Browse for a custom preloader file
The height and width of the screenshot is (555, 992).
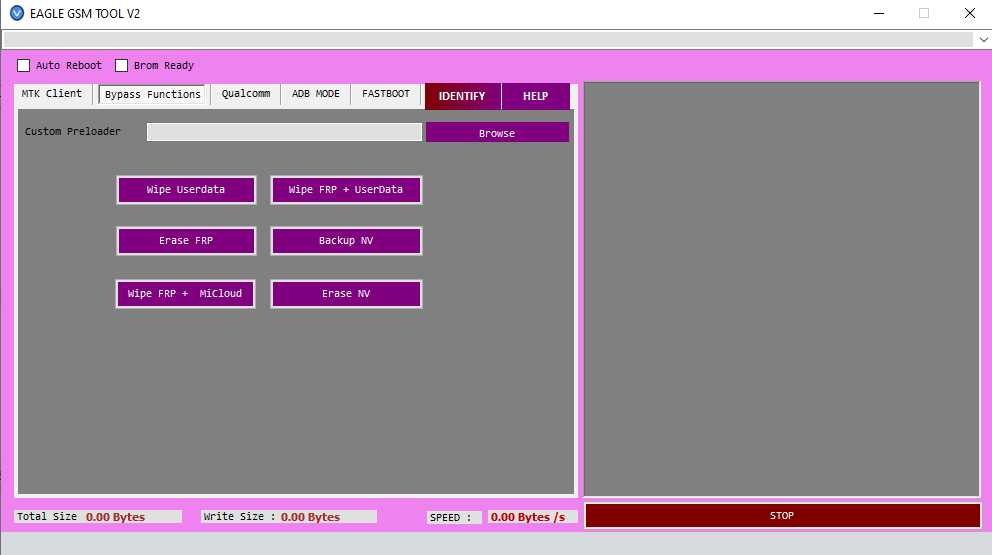coord(497,132)
